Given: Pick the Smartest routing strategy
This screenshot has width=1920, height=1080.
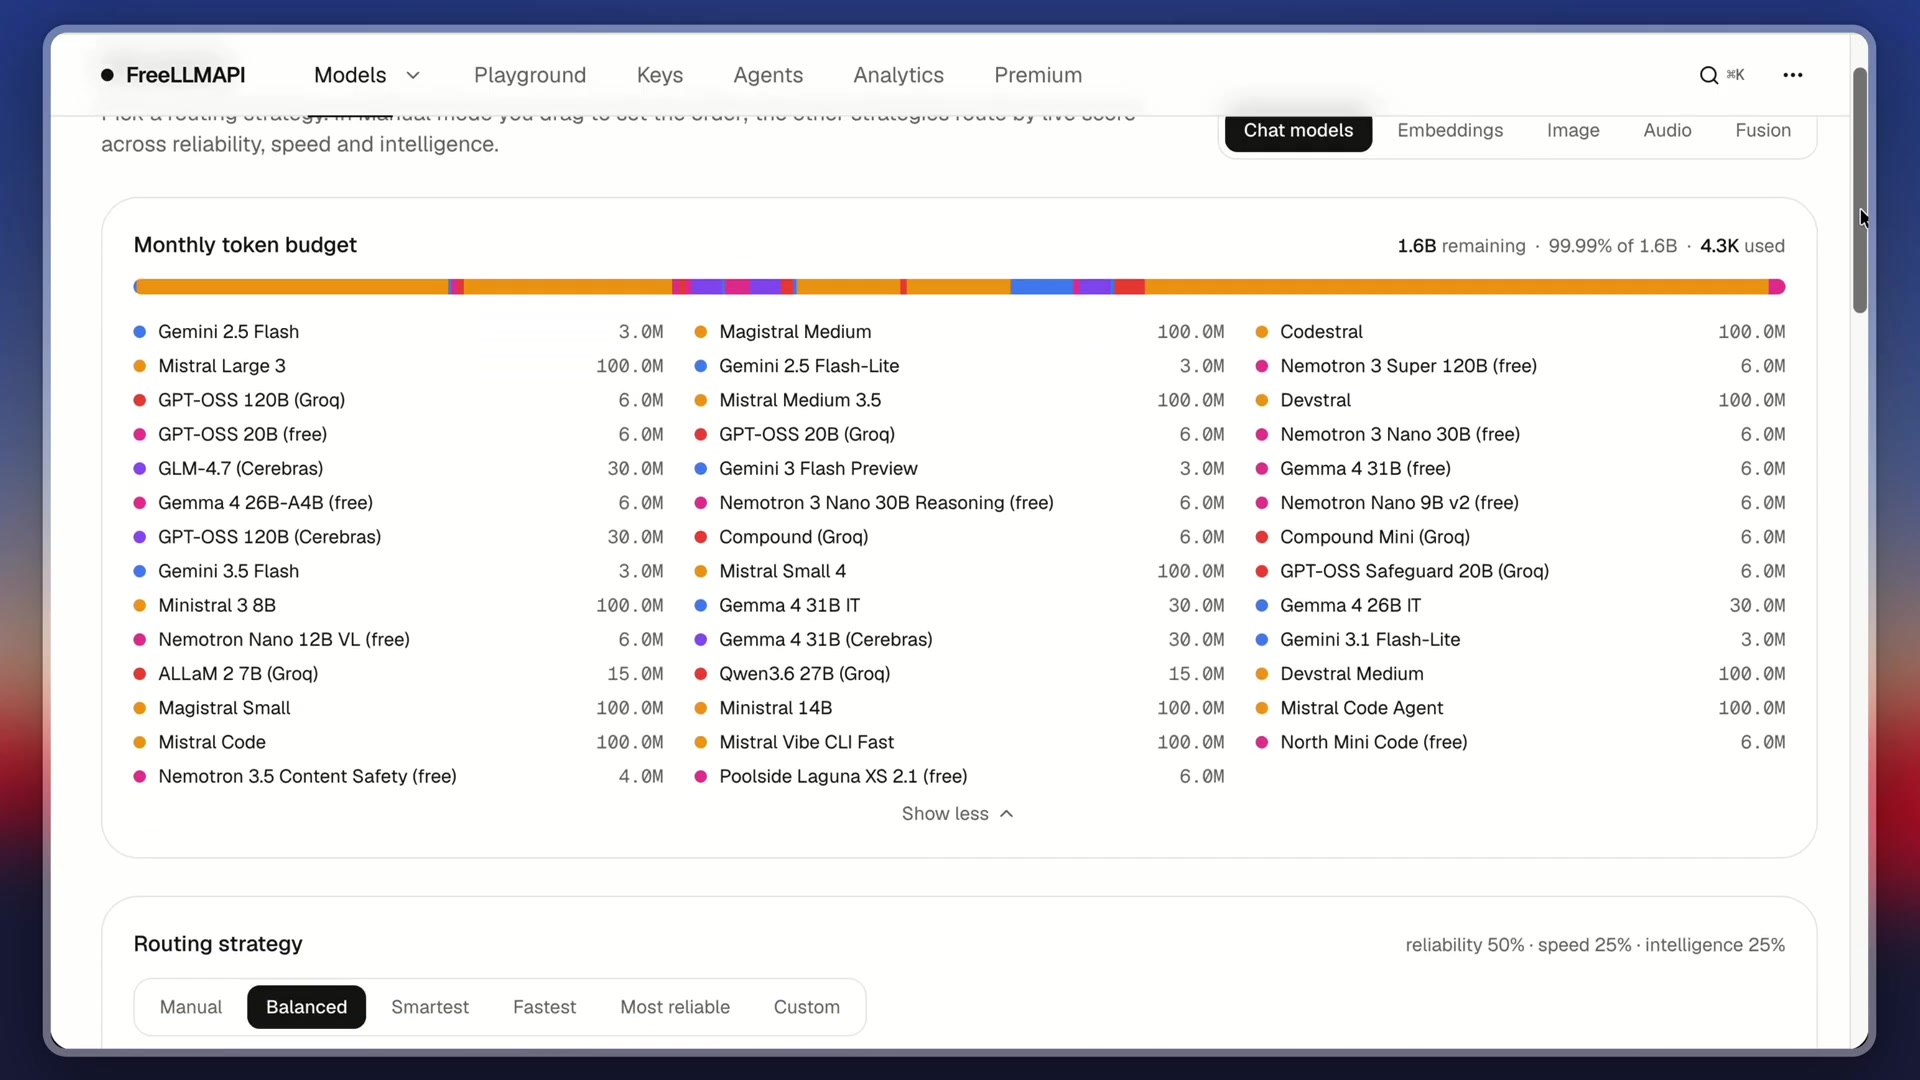Looking at the screenshot, I should (x=430, y=1007).
